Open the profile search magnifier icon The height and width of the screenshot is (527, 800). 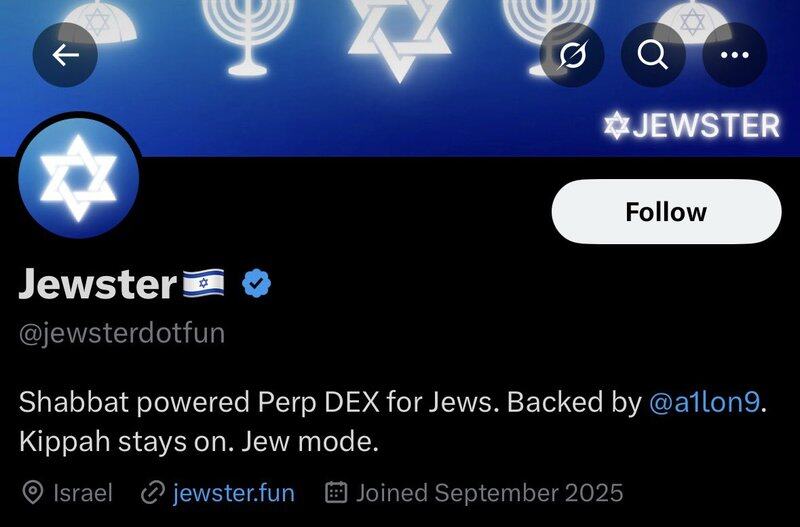click(x=653, y=55)
